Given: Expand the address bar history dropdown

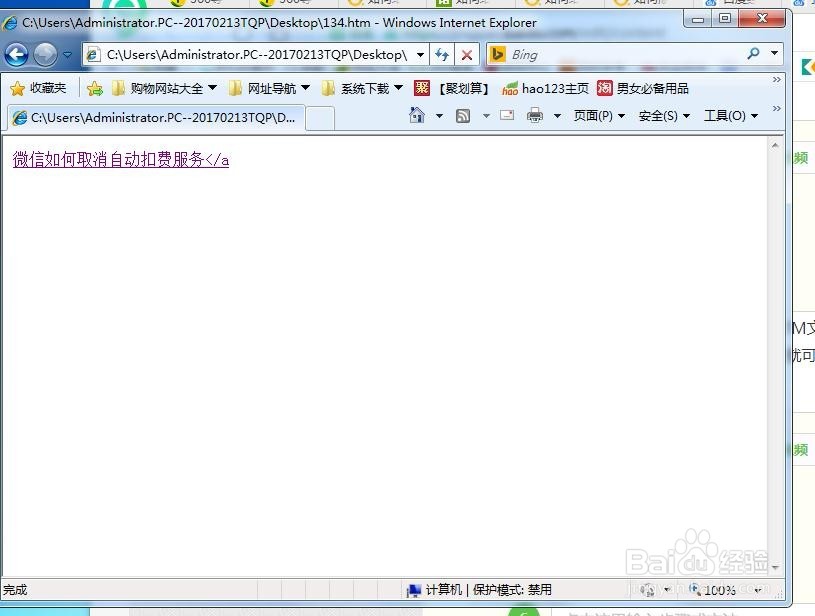Looking at the screenshot, I should (420, 55).
